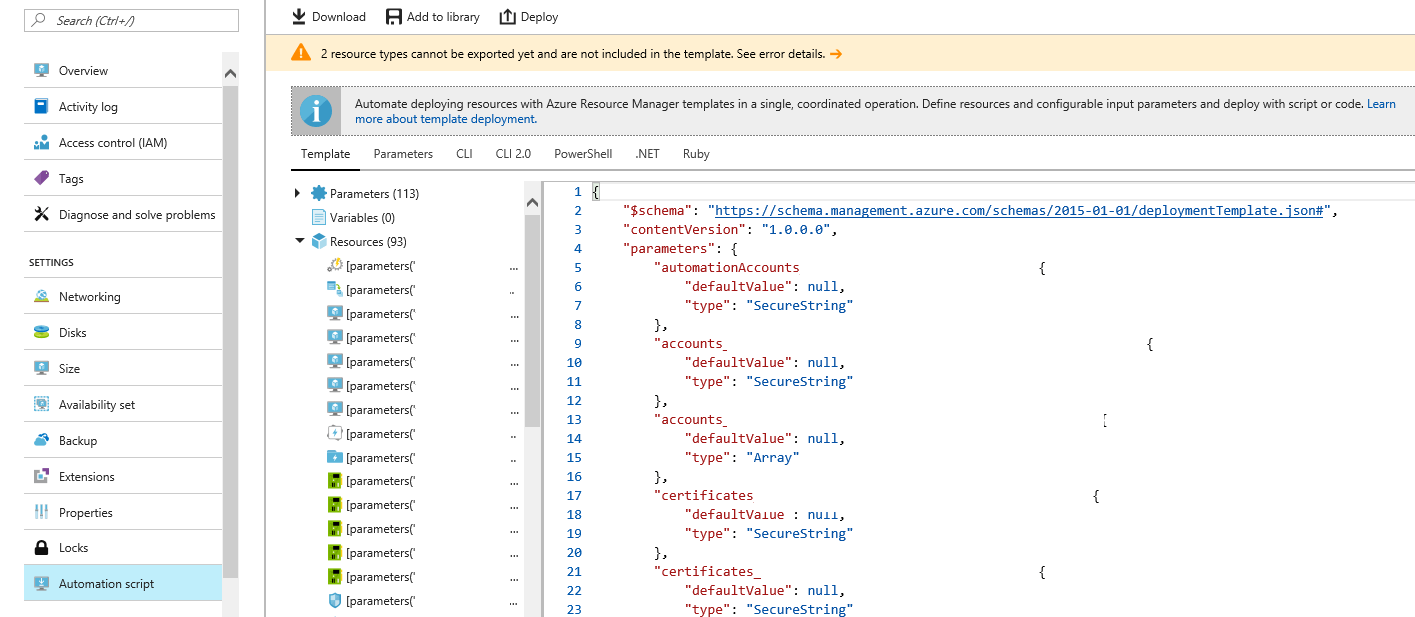This screenshot has height=617, width=1415.
Task: Select resource with lightning bolt icon
Action: coord(335,433)
